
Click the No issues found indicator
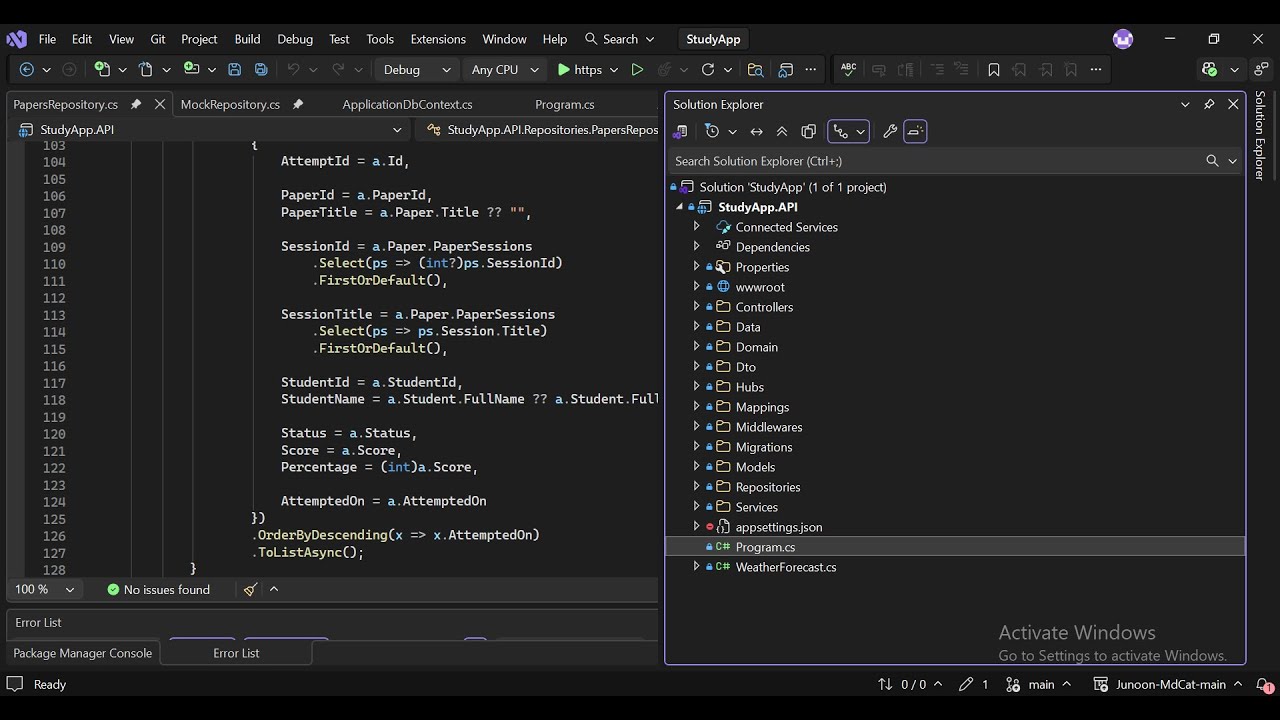(159, 590)
